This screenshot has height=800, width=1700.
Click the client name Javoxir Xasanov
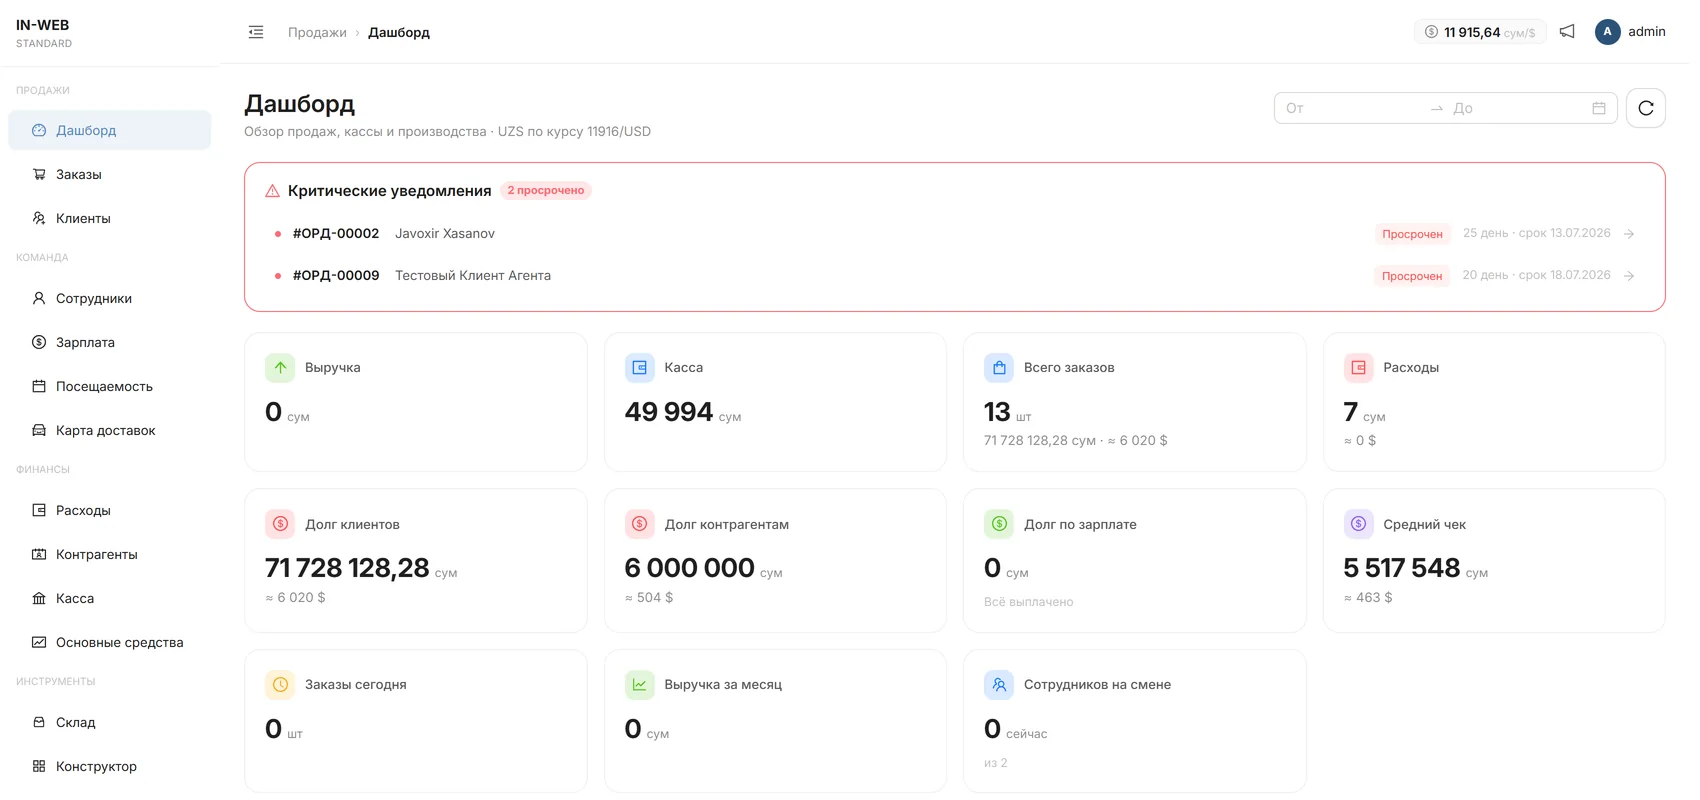(x=445, y=233)
